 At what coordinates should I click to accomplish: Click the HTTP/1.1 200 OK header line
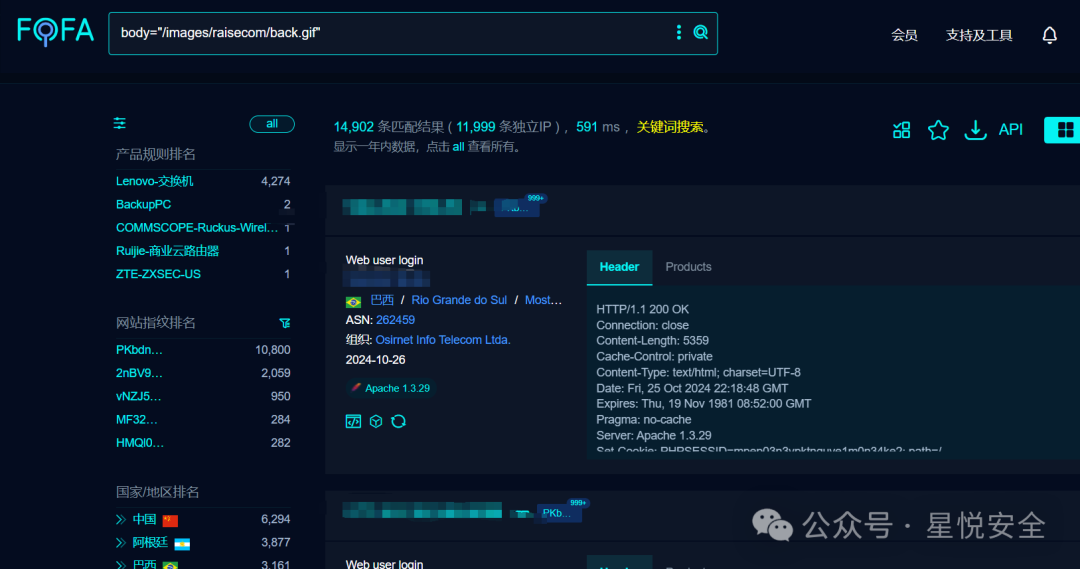[643, 309]
